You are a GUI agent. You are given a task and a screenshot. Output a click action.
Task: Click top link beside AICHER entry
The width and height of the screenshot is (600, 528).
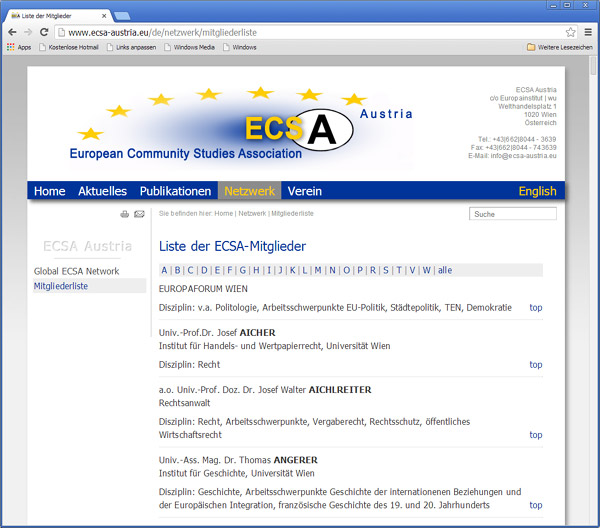(x=536, y=365)
